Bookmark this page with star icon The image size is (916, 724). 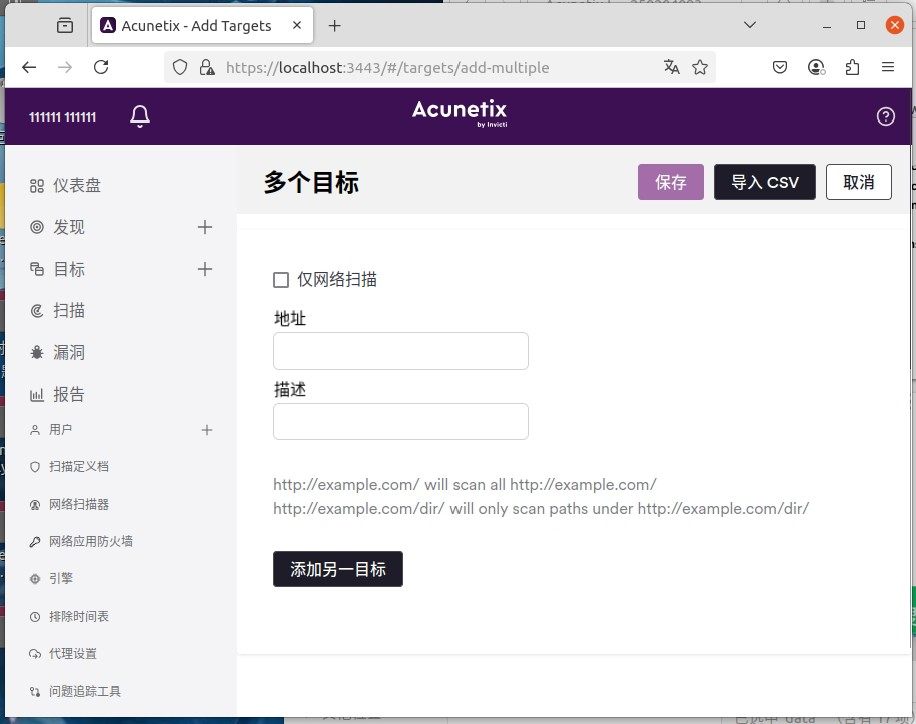pos(700,67)
